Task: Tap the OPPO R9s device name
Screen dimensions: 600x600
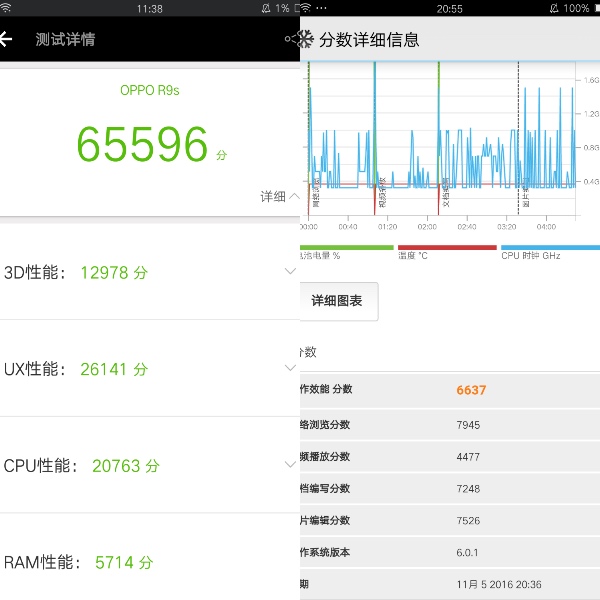Action: coord(150,90)
